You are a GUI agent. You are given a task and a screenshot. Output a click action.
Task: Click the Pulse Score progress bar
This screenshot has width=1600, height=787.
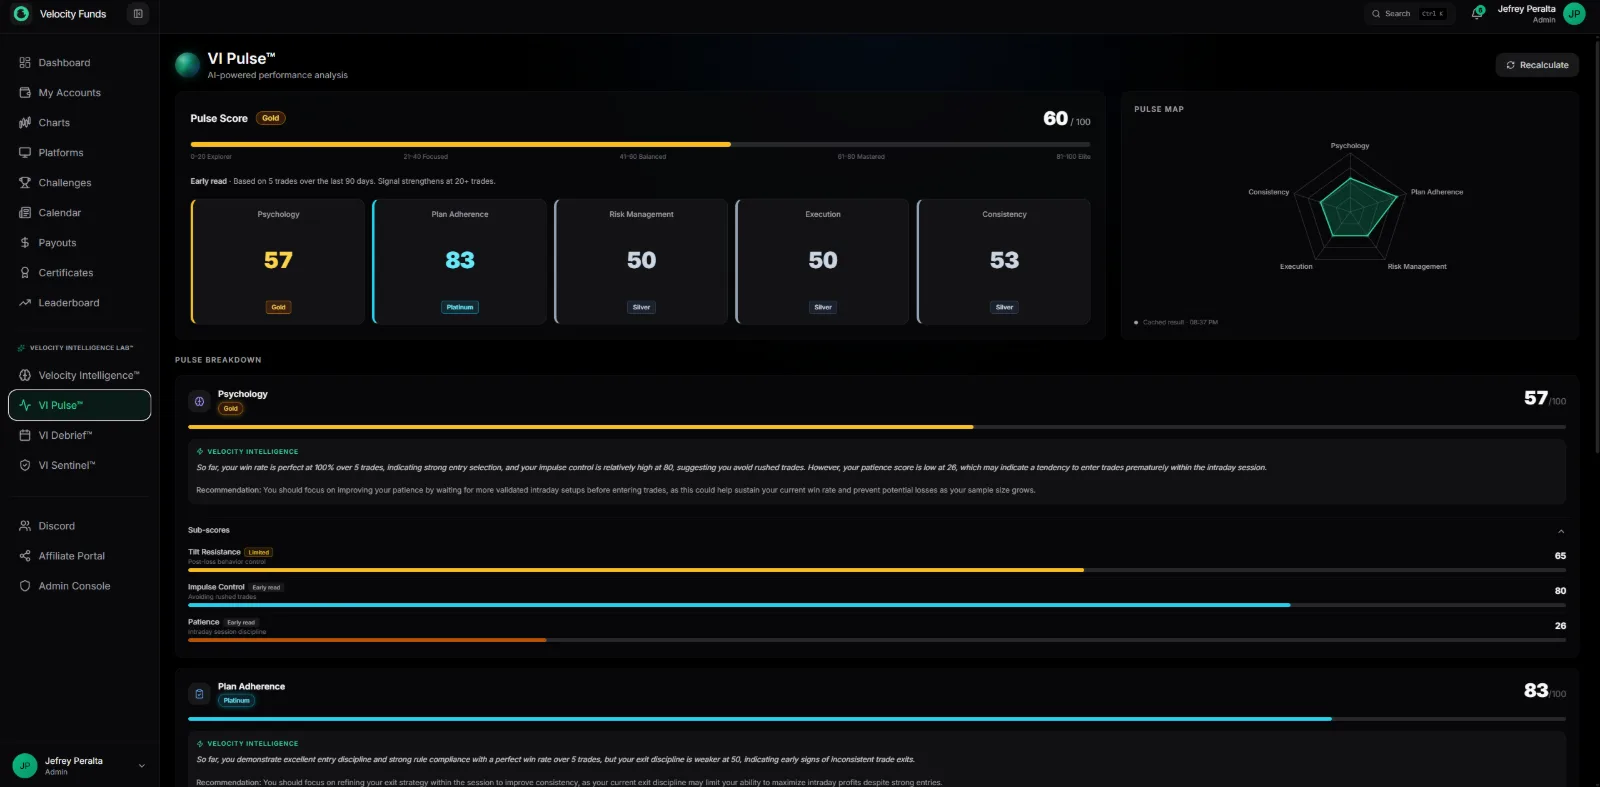640,144
